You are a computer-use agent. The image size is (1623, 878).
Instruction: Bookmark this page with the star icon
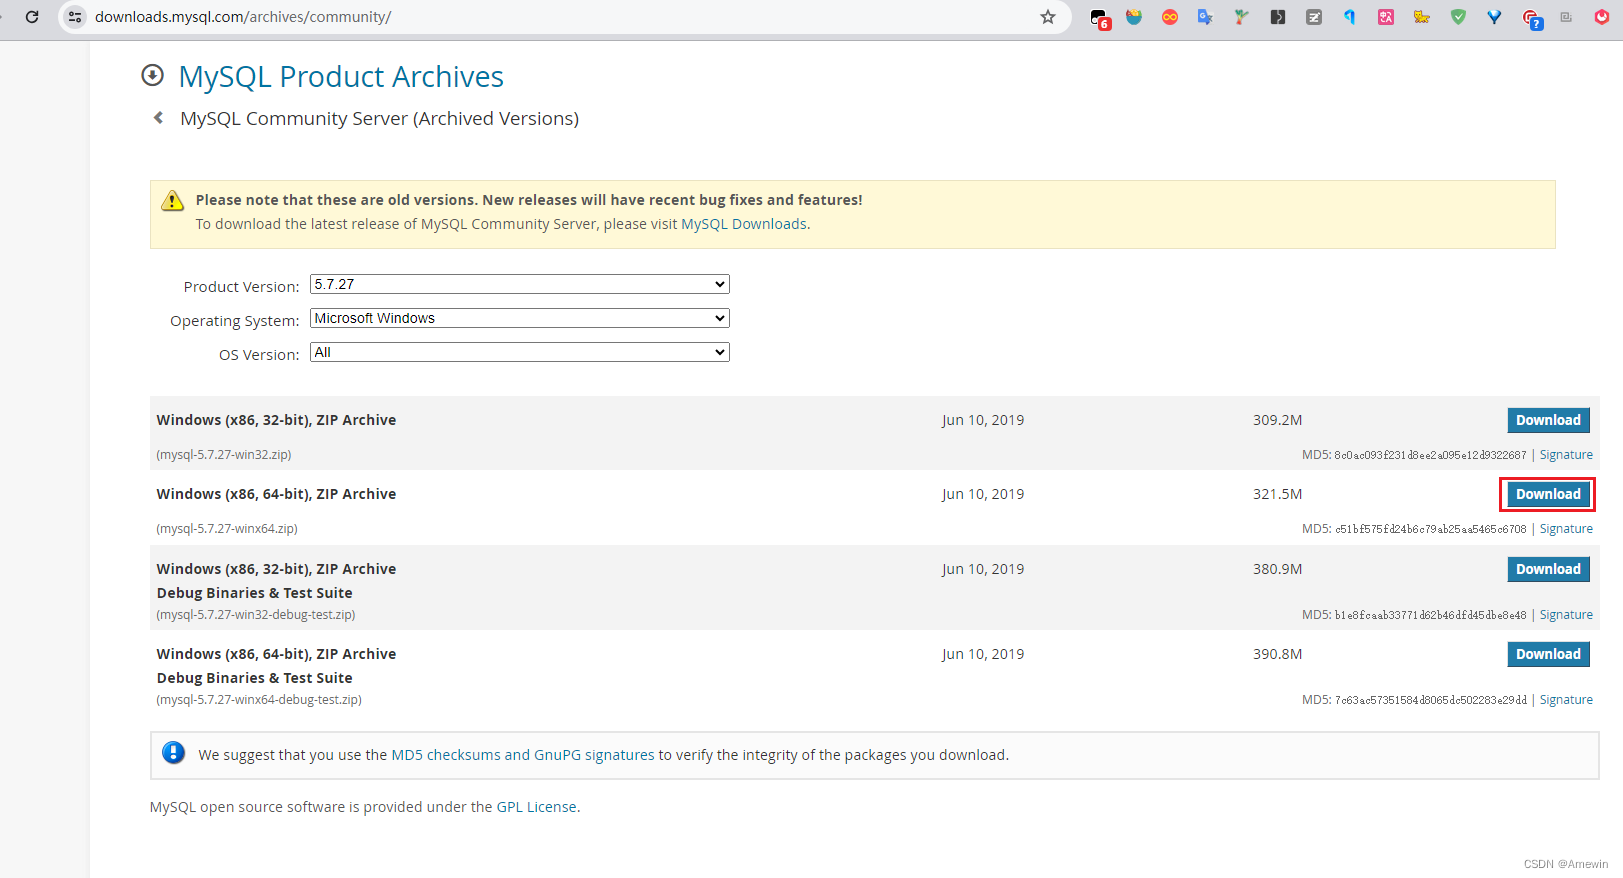[1048, 17]
